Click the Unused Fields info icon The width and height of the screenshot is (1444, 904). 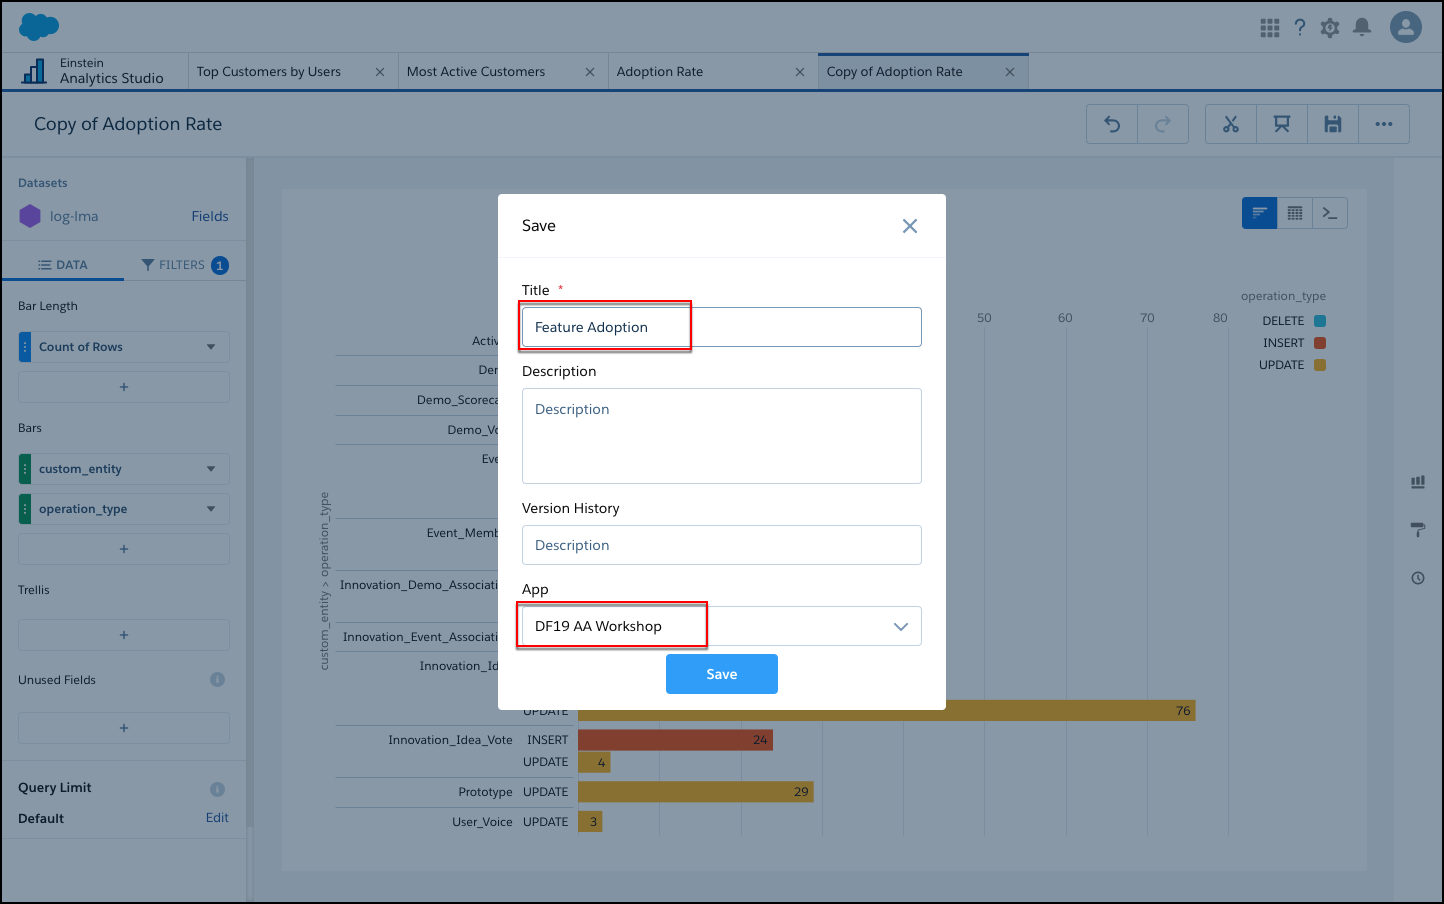click(x=217, y=680)
